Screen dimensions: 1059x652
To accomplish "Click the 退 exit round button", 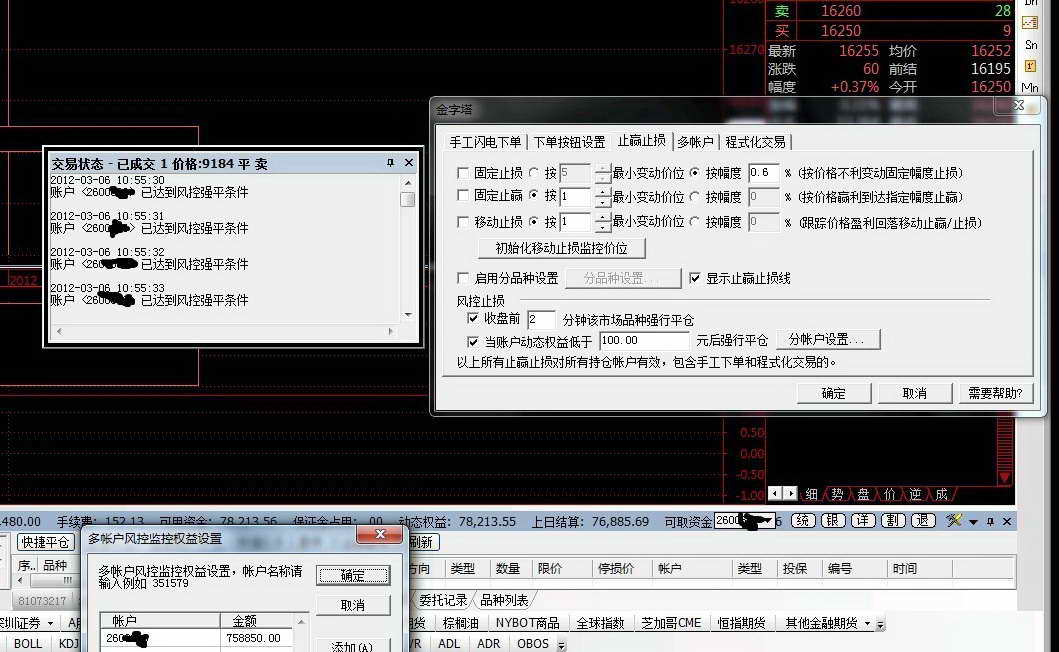I will [x=923, y=521].
